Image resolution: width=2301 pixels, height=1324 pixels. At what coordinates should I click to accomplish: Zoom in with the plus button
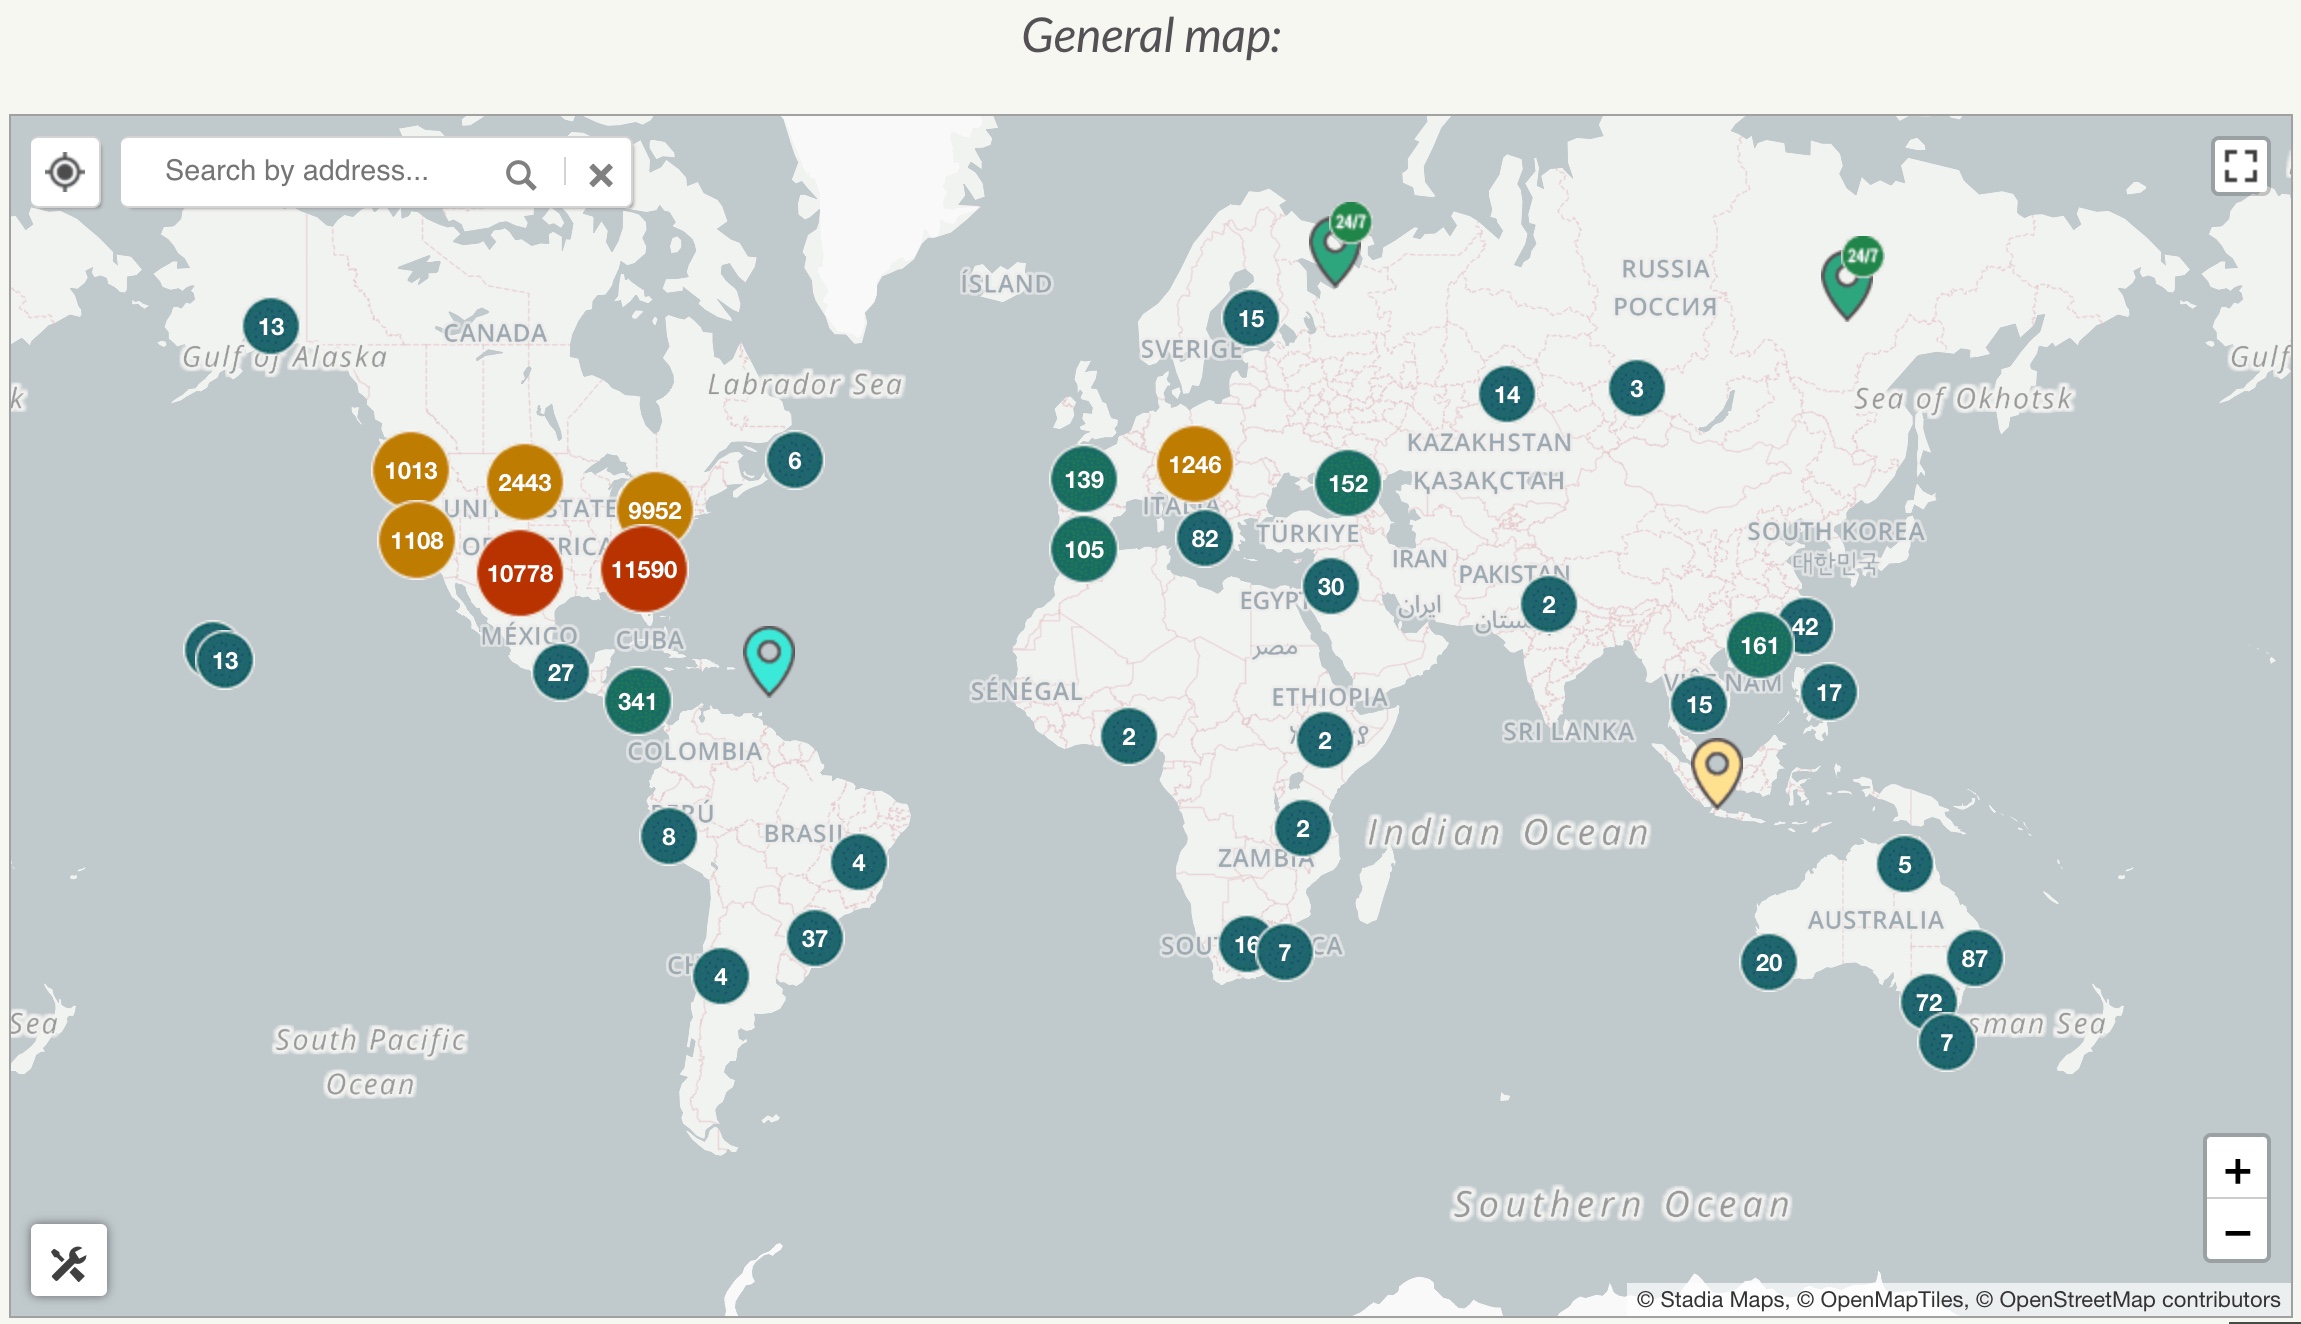click(x=2237, y=1170)
